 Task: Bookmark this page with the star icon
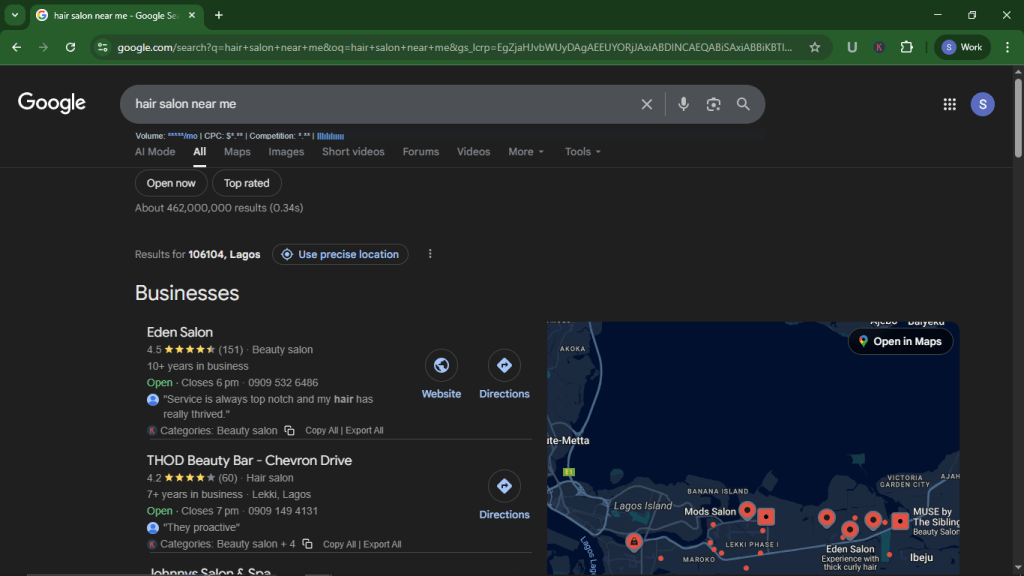click(815, 46)
